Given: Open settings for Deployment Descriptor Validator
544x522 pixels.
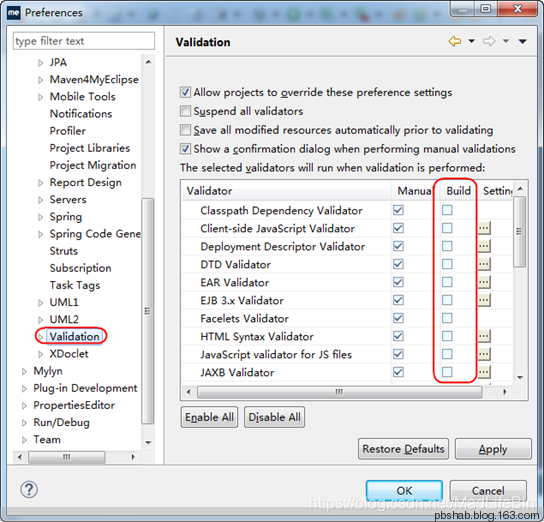Looking at the screenshot, I should pos(484,246).
